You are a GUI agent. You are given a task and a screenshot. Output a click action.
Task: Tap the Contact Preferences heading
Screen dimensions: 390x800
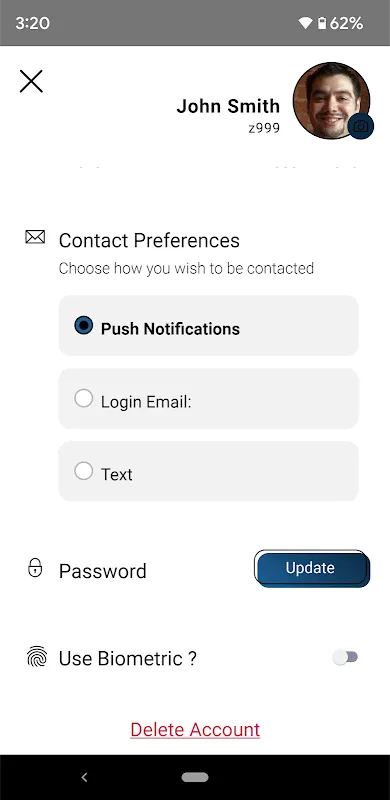click(x=149, y=240)
